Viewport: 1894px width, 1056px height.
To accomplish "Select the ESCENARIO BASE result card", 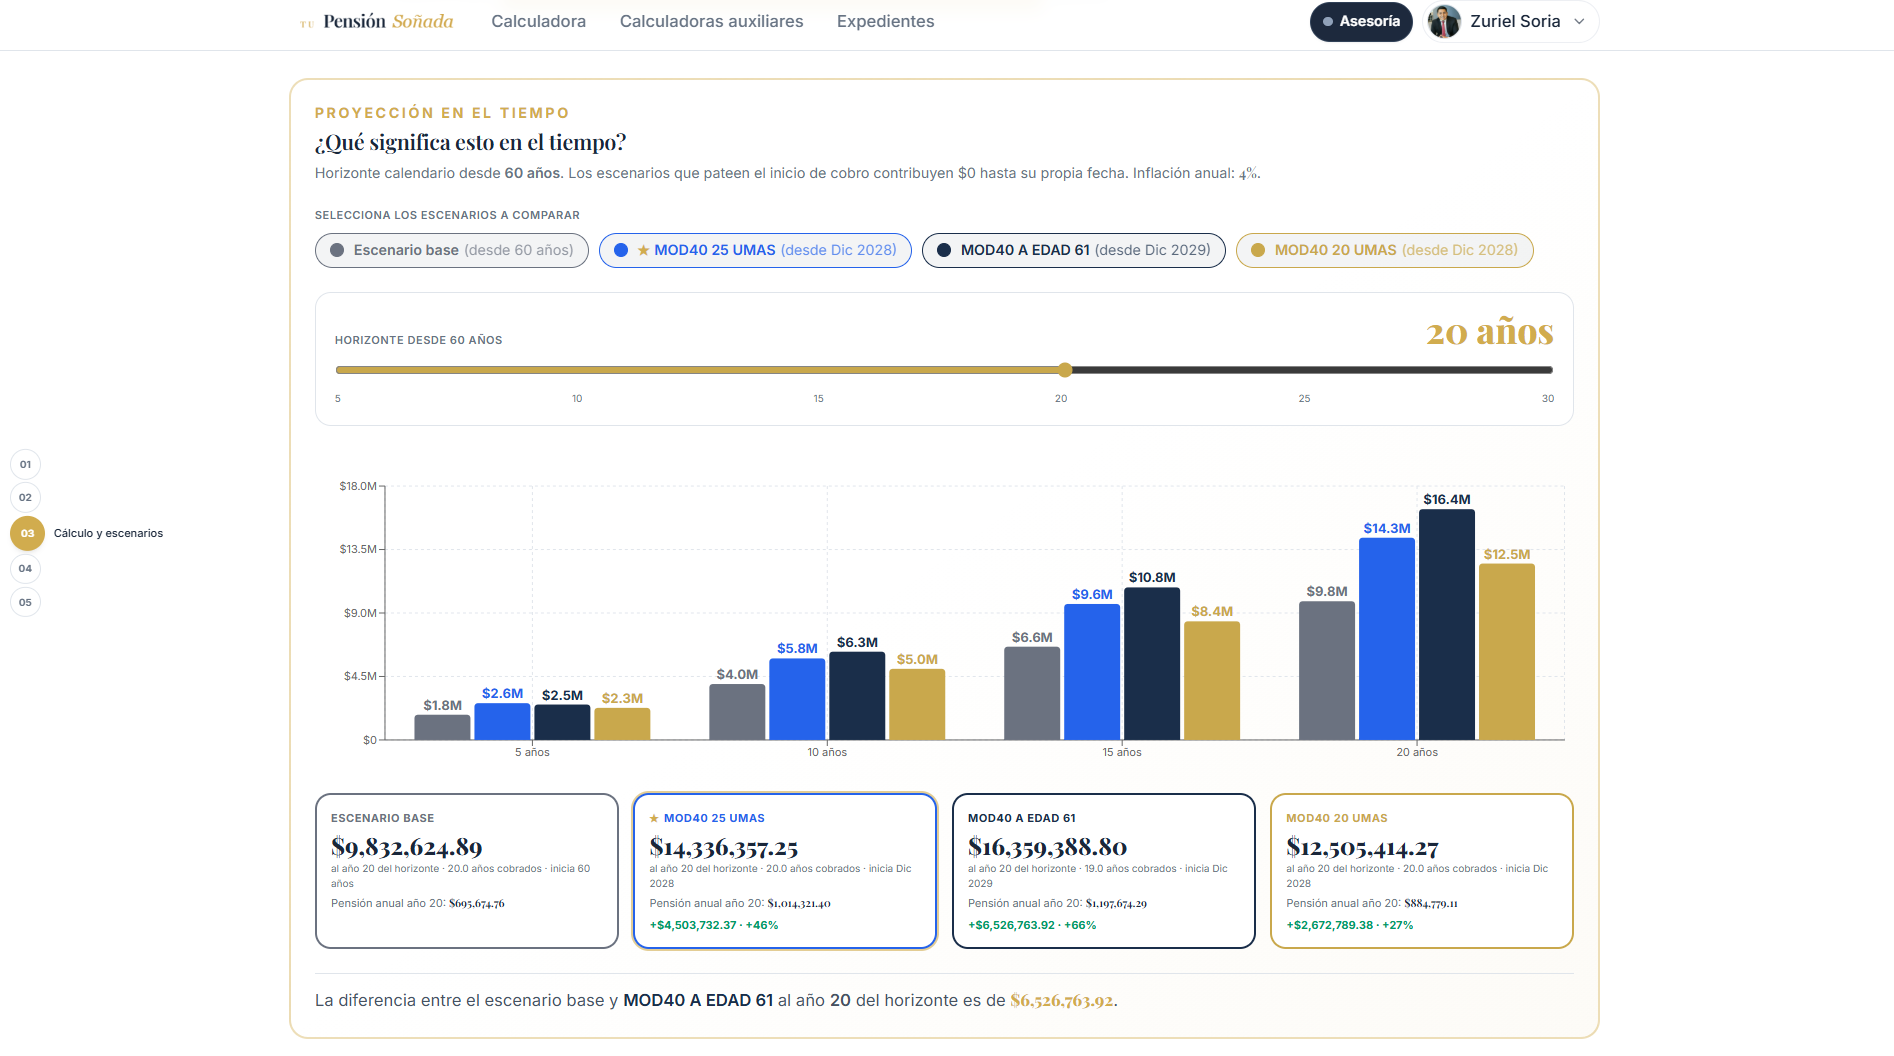I will [x=467, y=871].
